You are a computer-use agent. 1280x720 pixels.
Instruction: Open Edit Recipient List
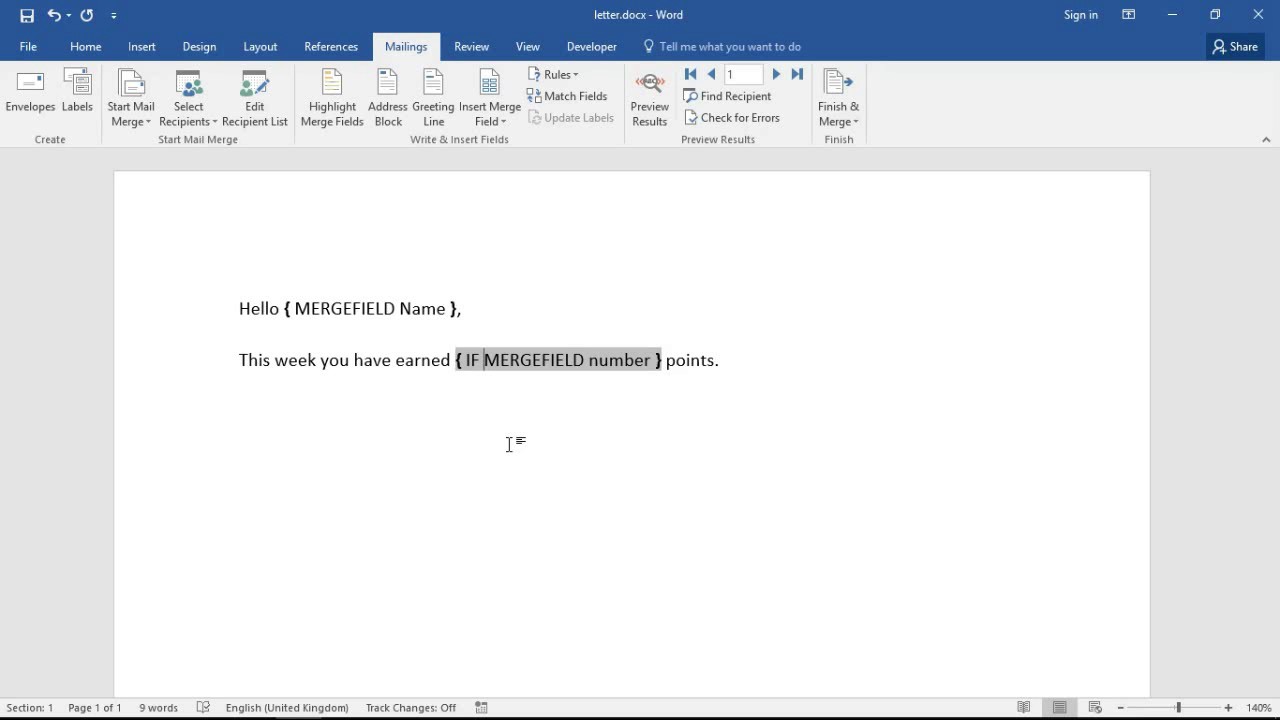coord(255,95)
